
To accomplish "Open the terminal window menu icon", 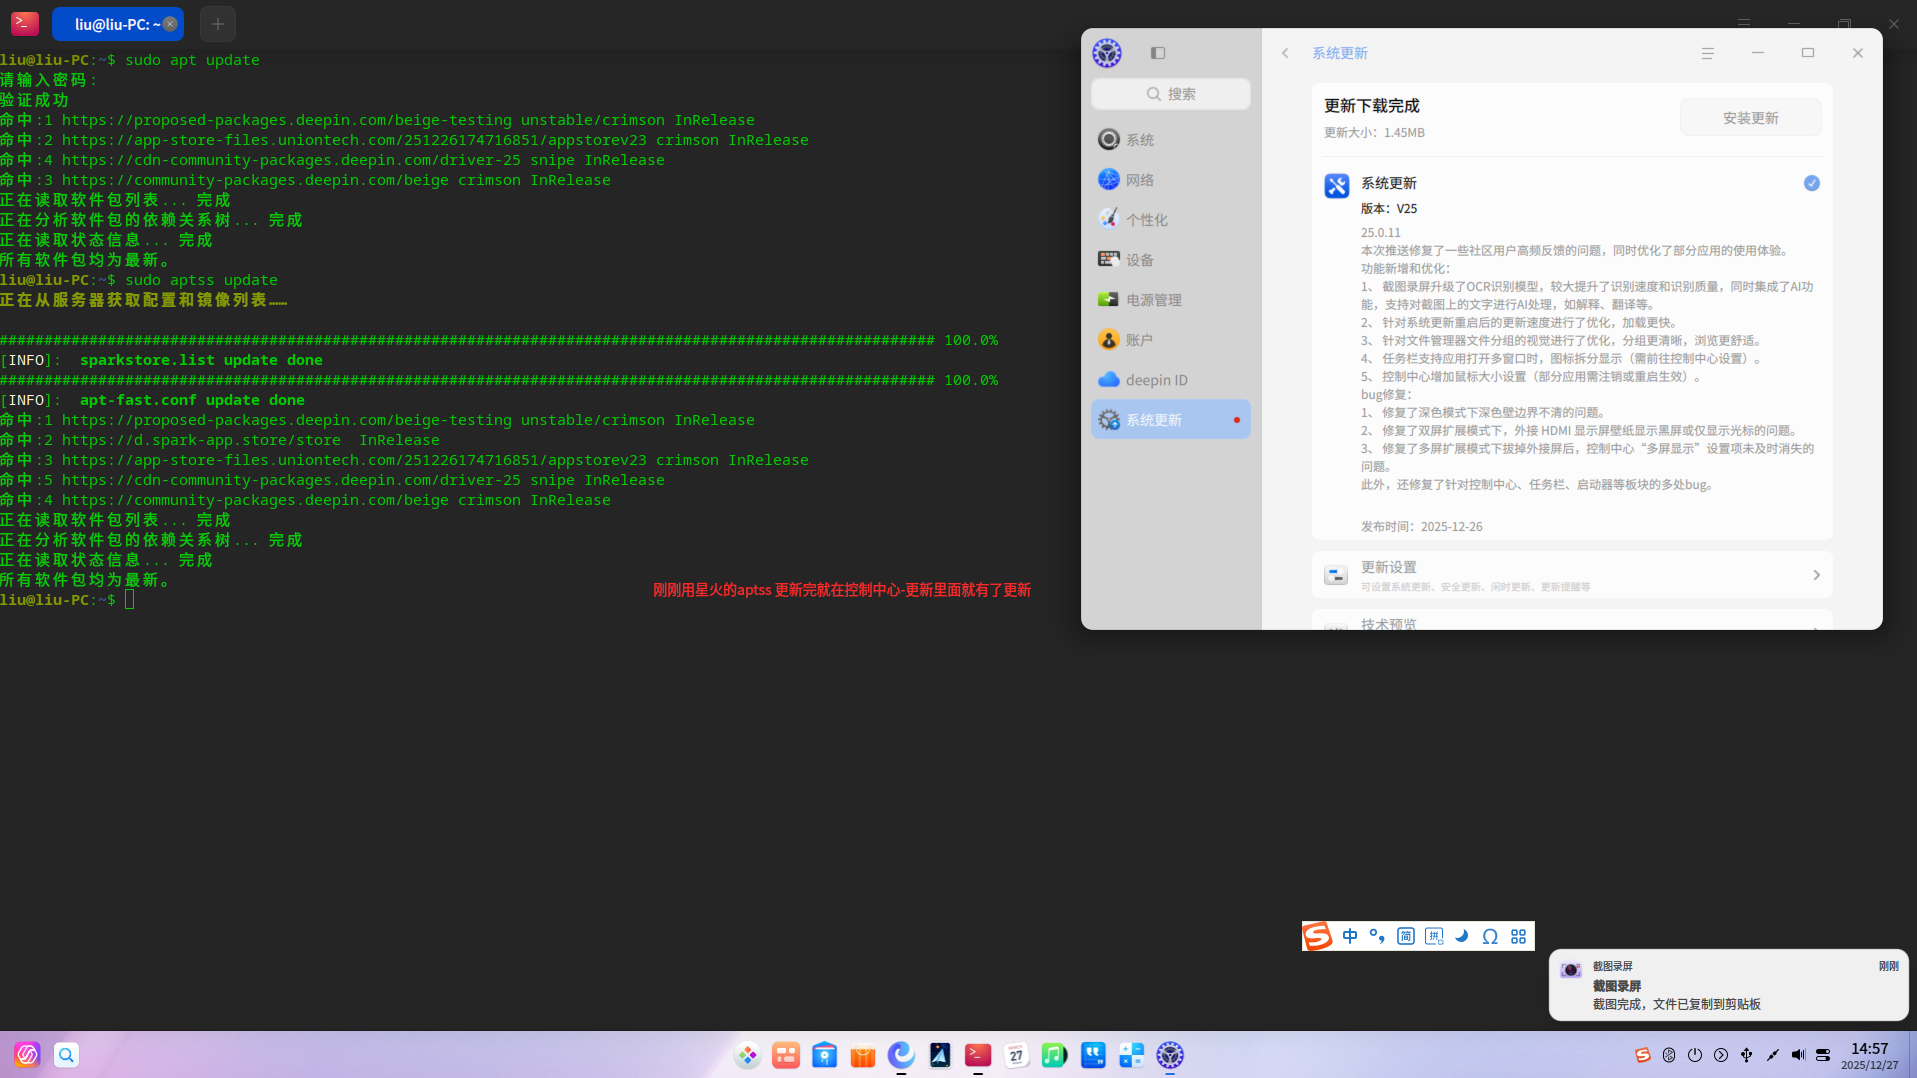I will tap(1744, 24).
